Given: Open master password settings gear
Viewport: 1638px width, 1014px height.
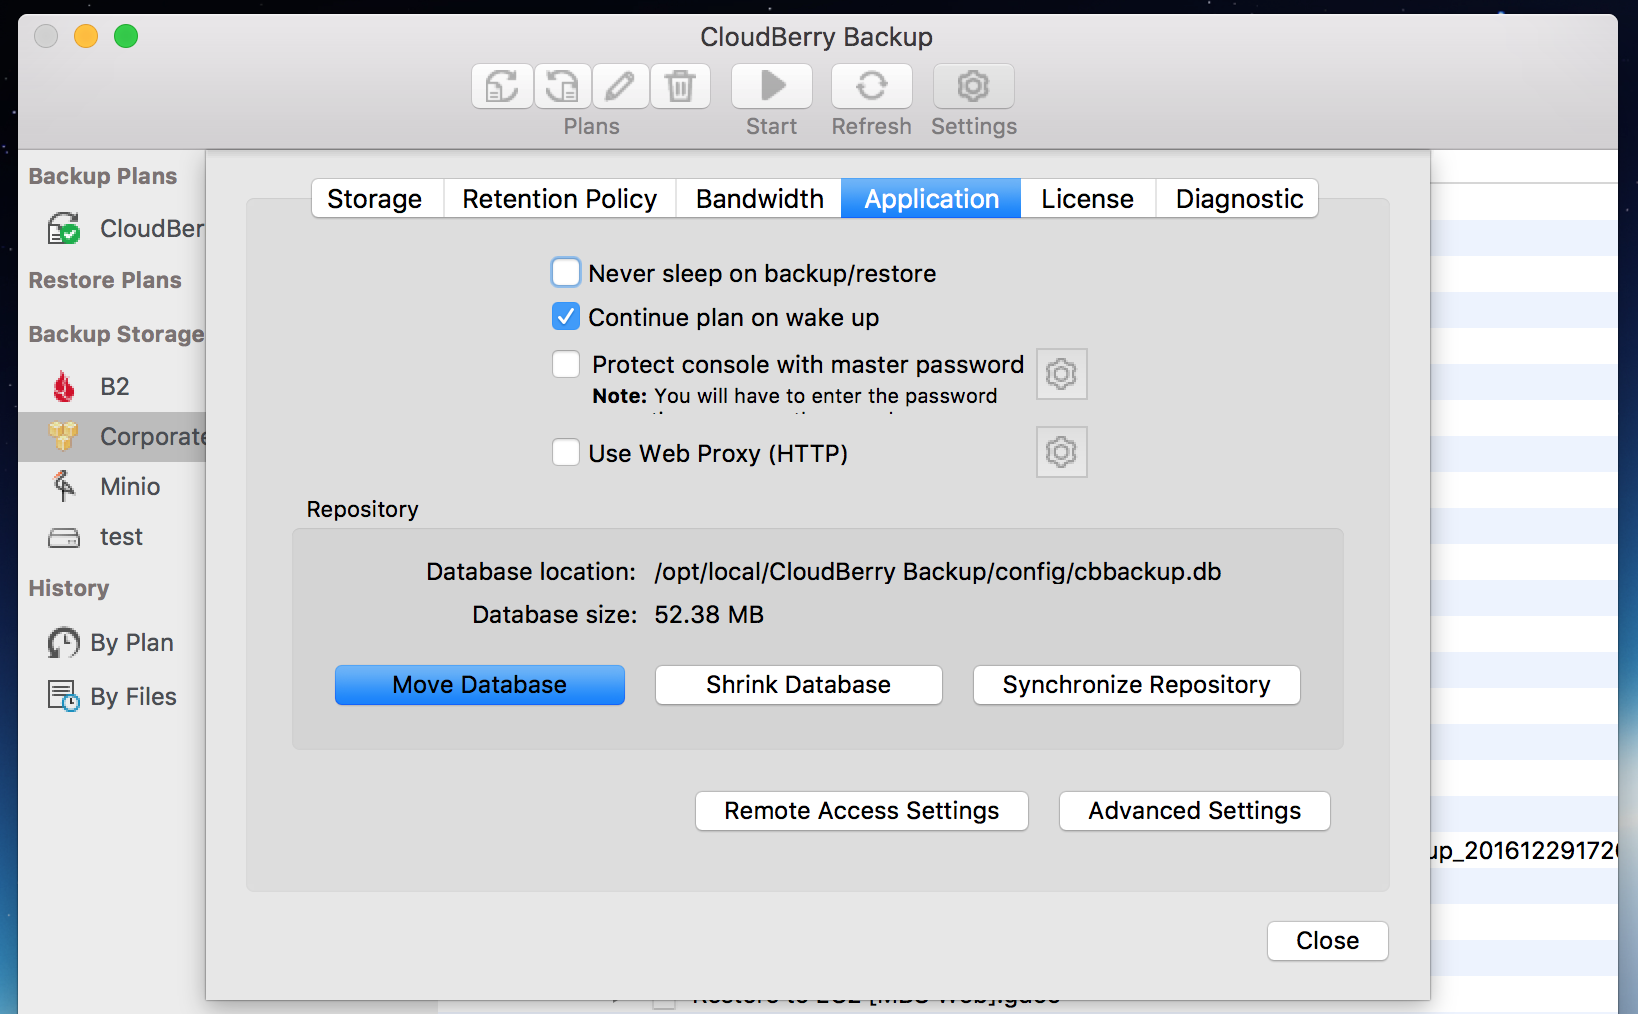Looking at the screenshot, I should tap(1061, 374).
